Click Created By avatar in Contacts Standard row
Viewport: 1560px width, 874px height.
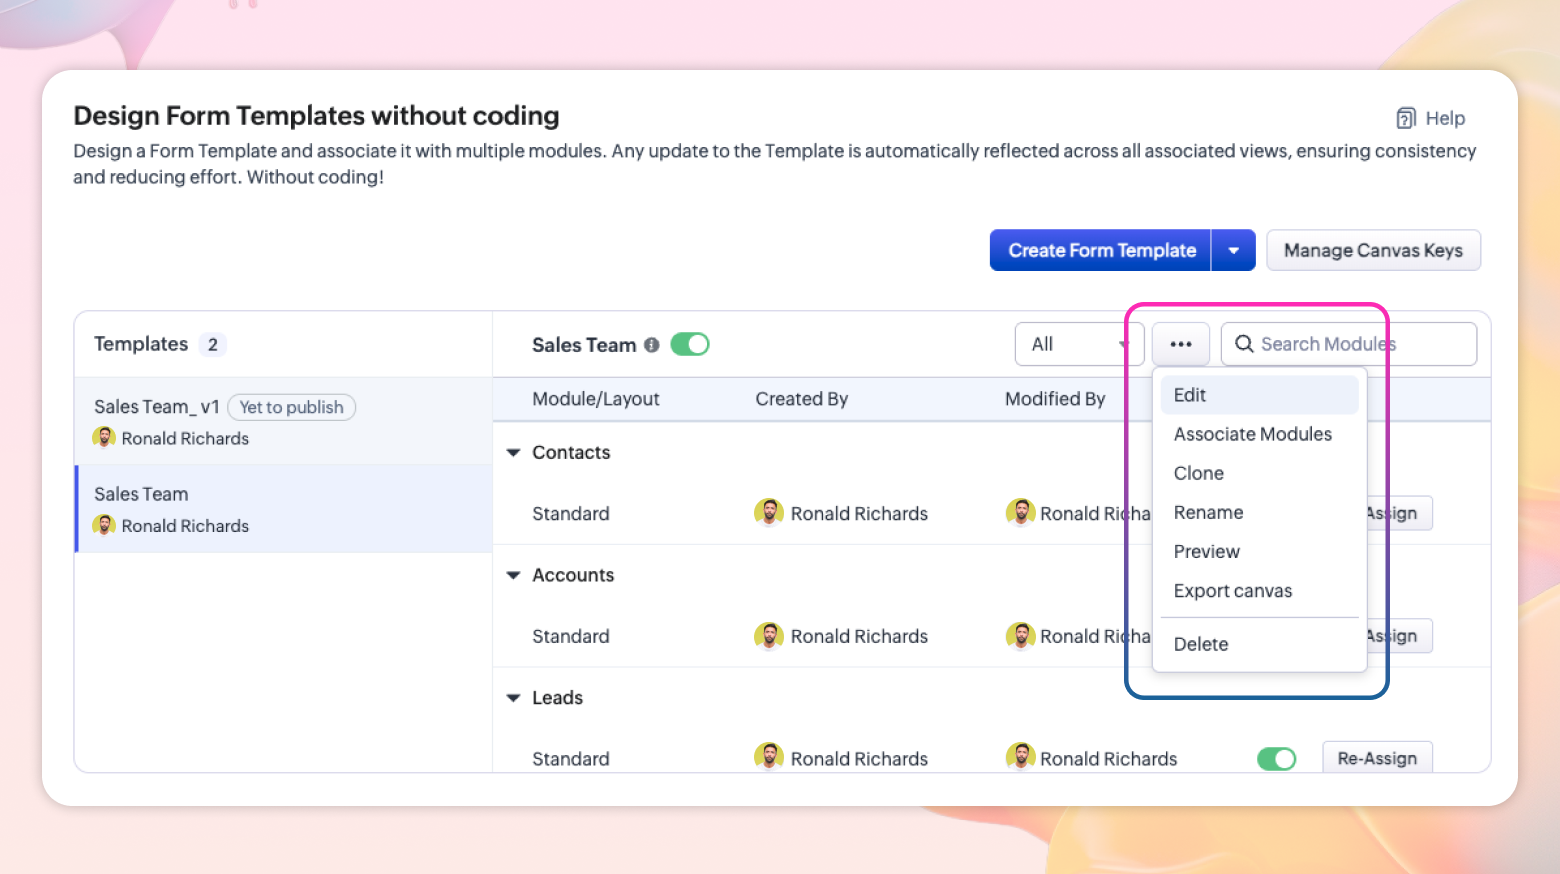click(x=768, y=513)
